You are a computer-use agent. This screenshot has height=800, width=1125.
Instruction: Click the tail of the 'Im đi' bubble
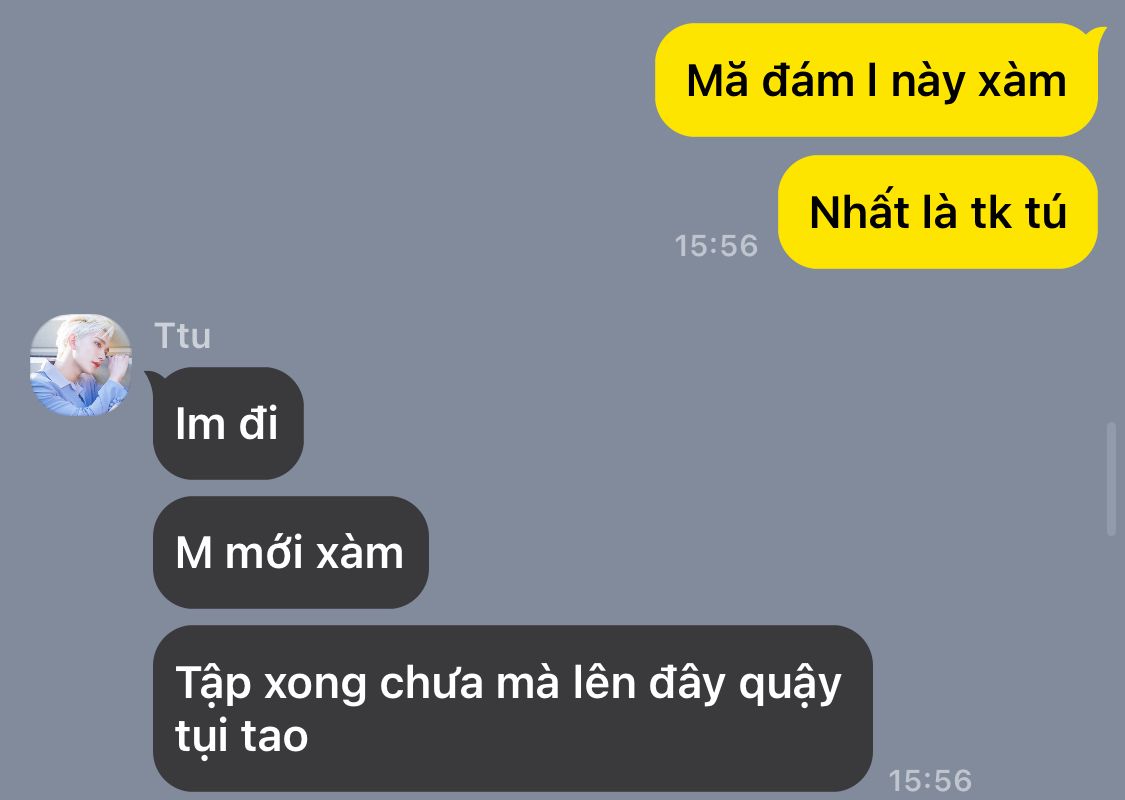tap(154, 380)
